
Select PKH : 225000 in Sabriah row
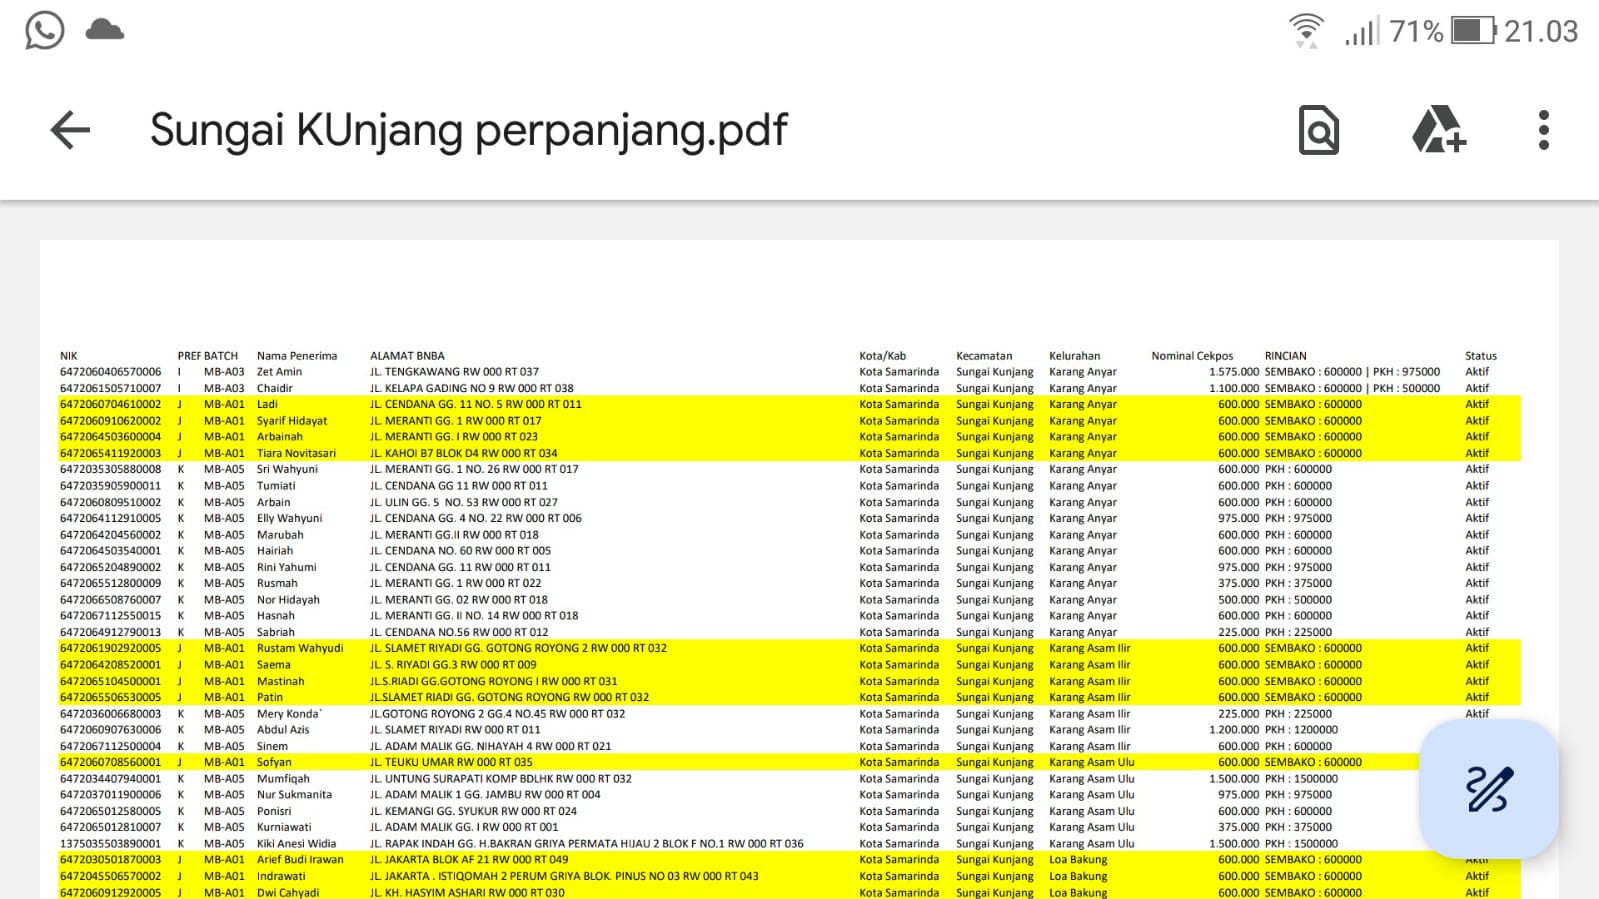tap(1298, 632)
